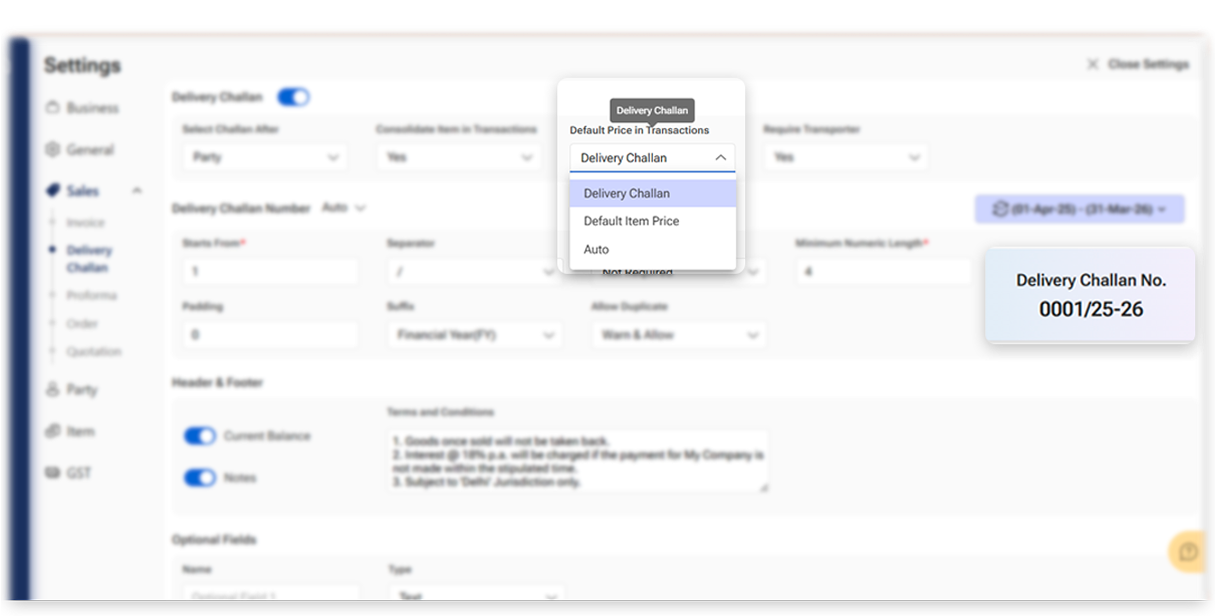Open Invoice under Sales
1215x616 pixels.
click(85, 223)
